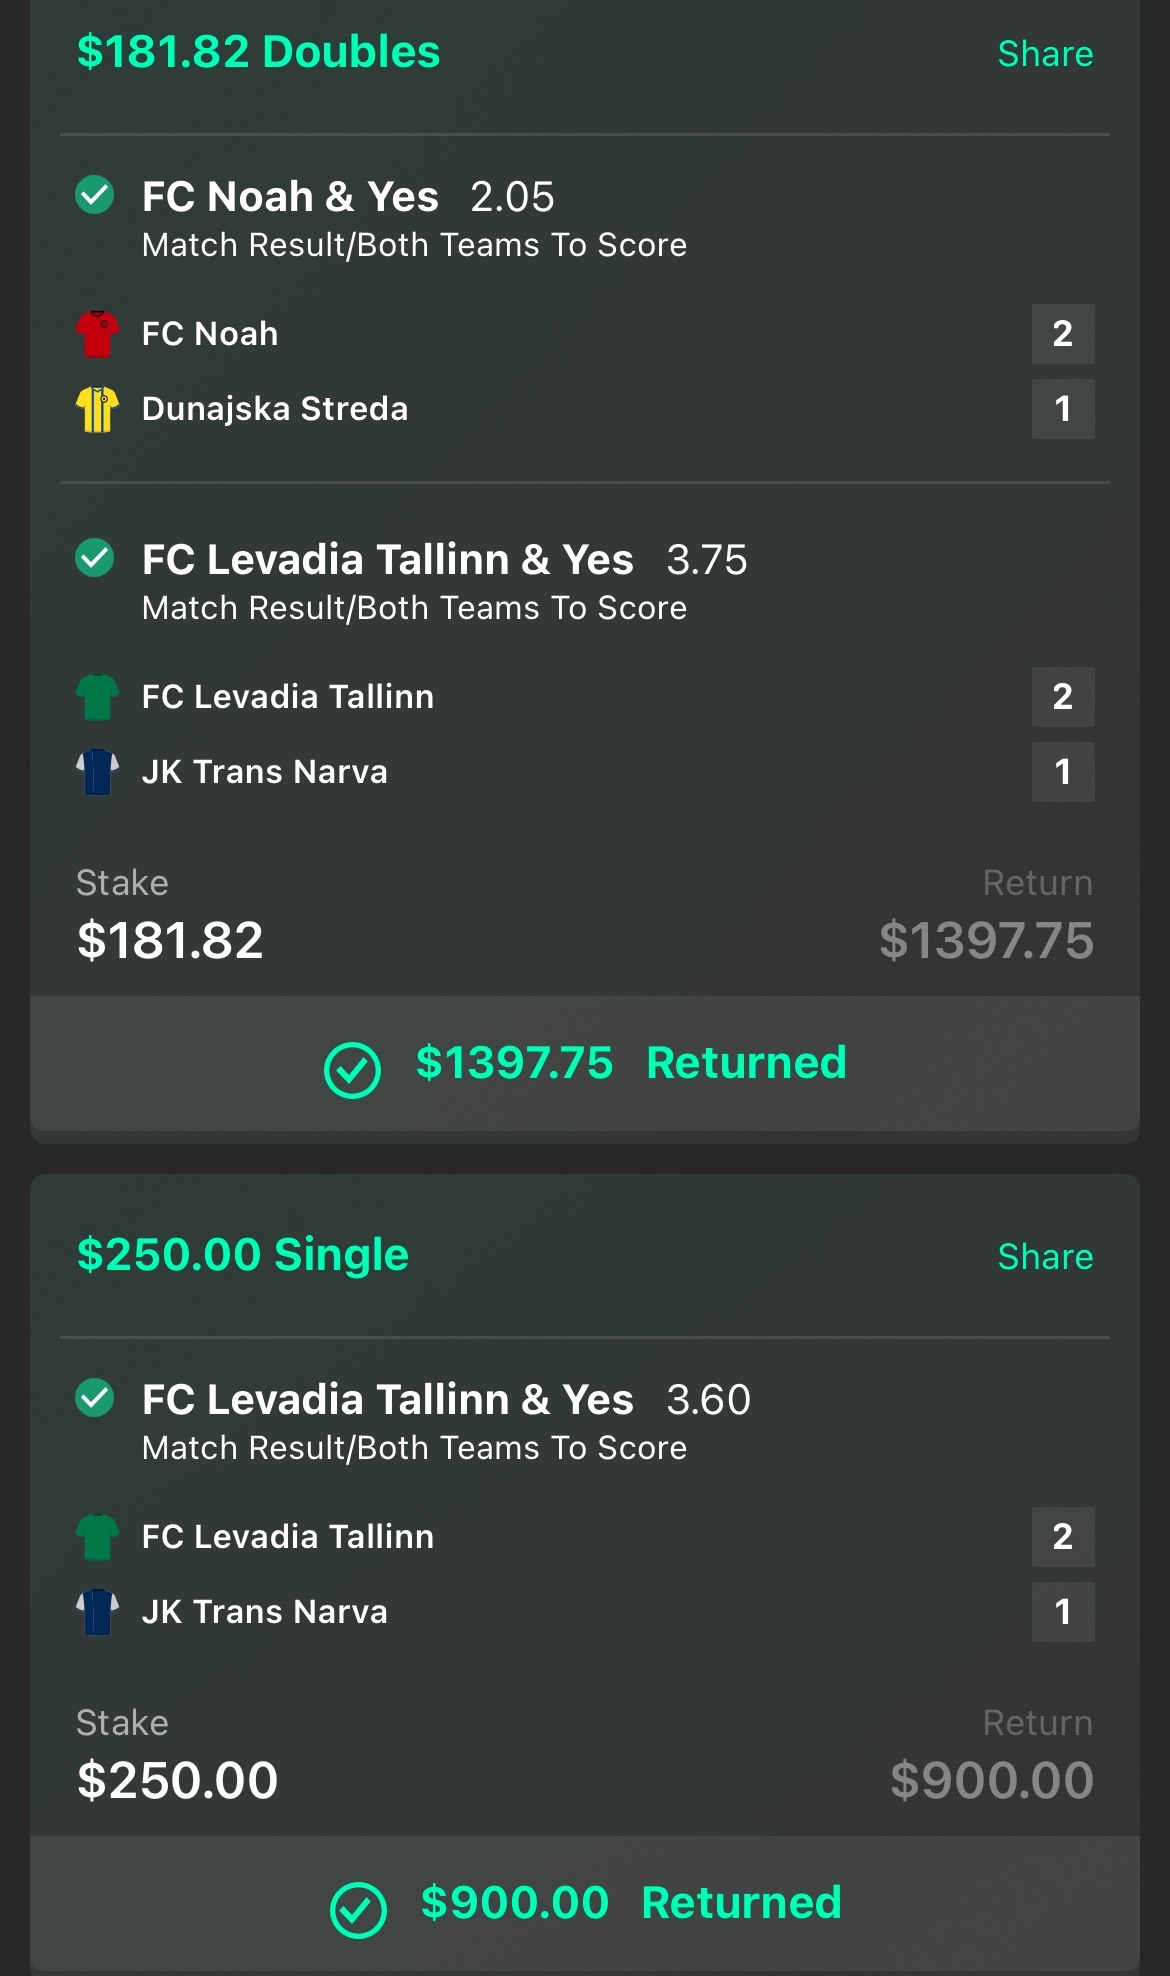This screenshot has width=1170, height=1976.
Task: Click FC Noah score box showing 2
Action: click(x=1063, y=334)
